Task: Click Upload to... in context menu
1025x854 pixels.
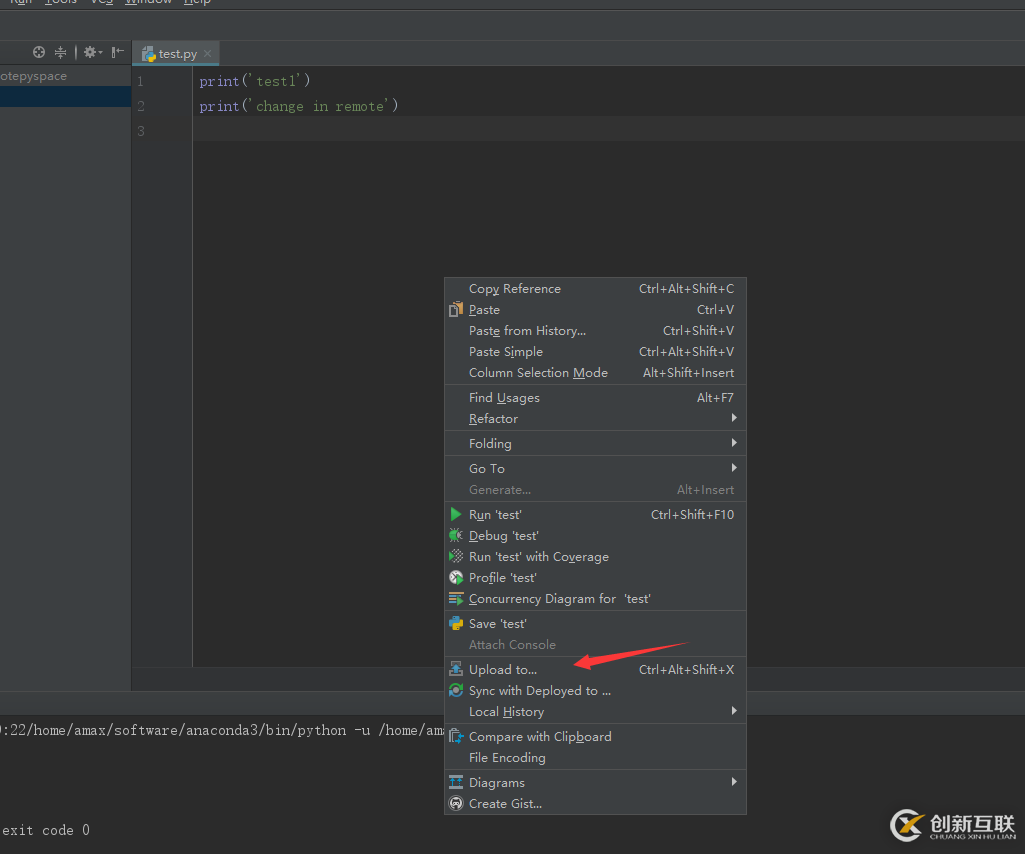Action: (502, 670)
